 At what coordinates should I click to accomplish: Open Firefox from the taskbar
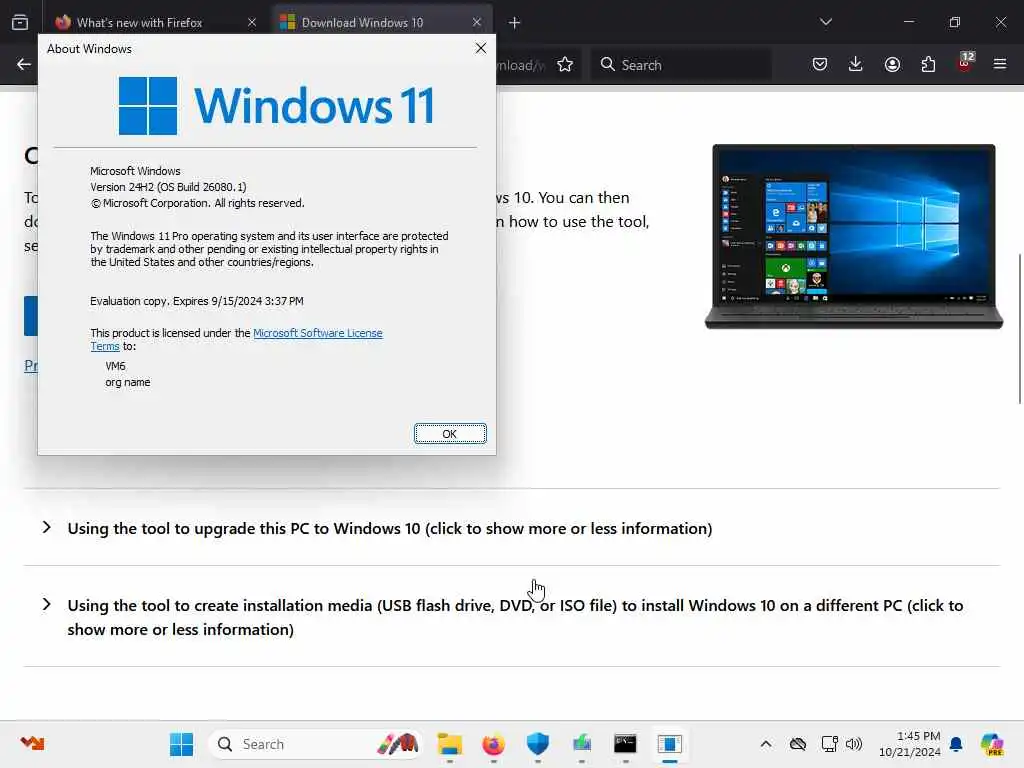[x=494, y=744]
